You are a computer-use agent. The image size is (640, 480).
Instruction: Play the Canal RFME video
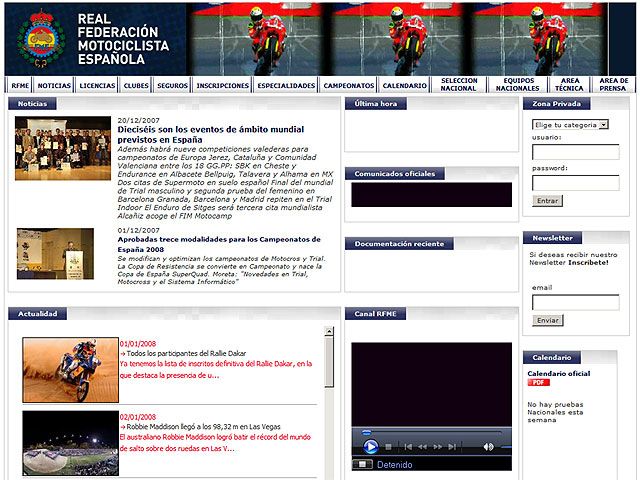point(371,447)
